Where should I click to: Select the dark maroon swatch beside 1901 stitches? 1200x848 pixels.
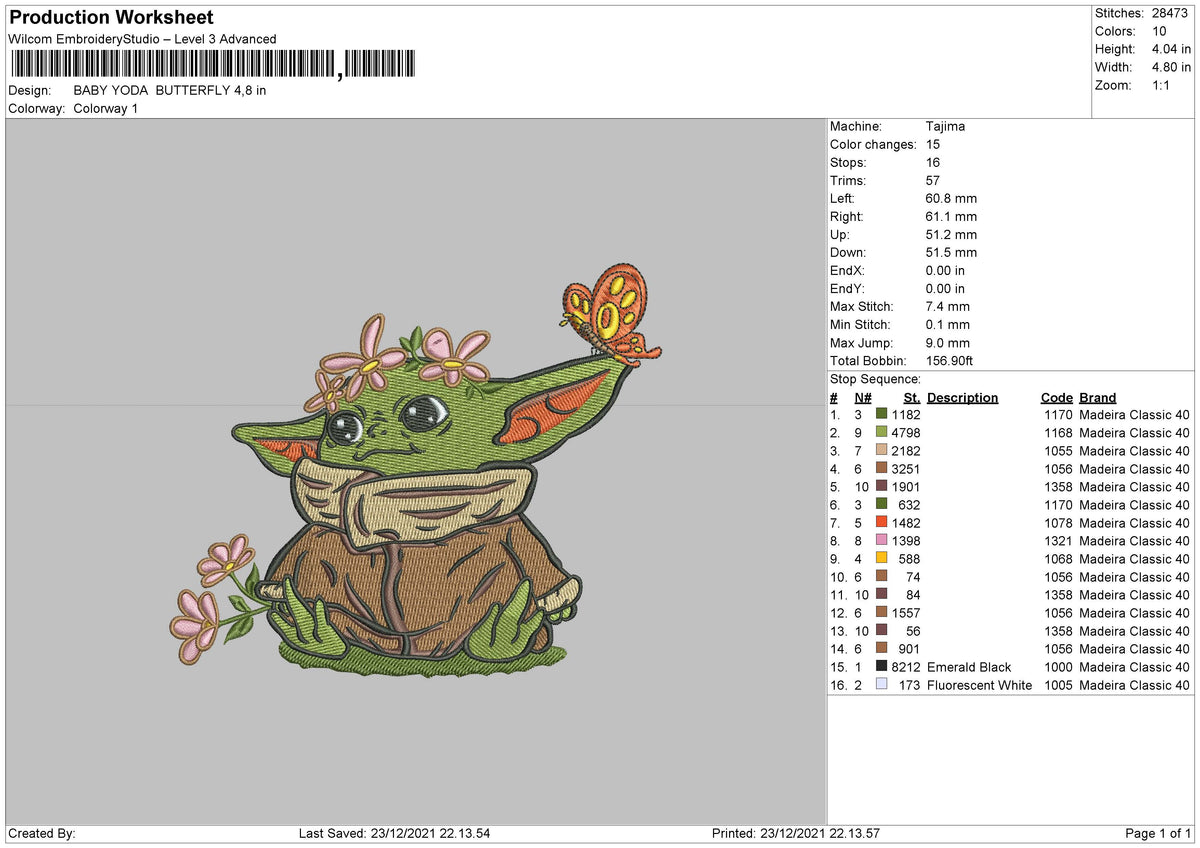tap(881, 487)
